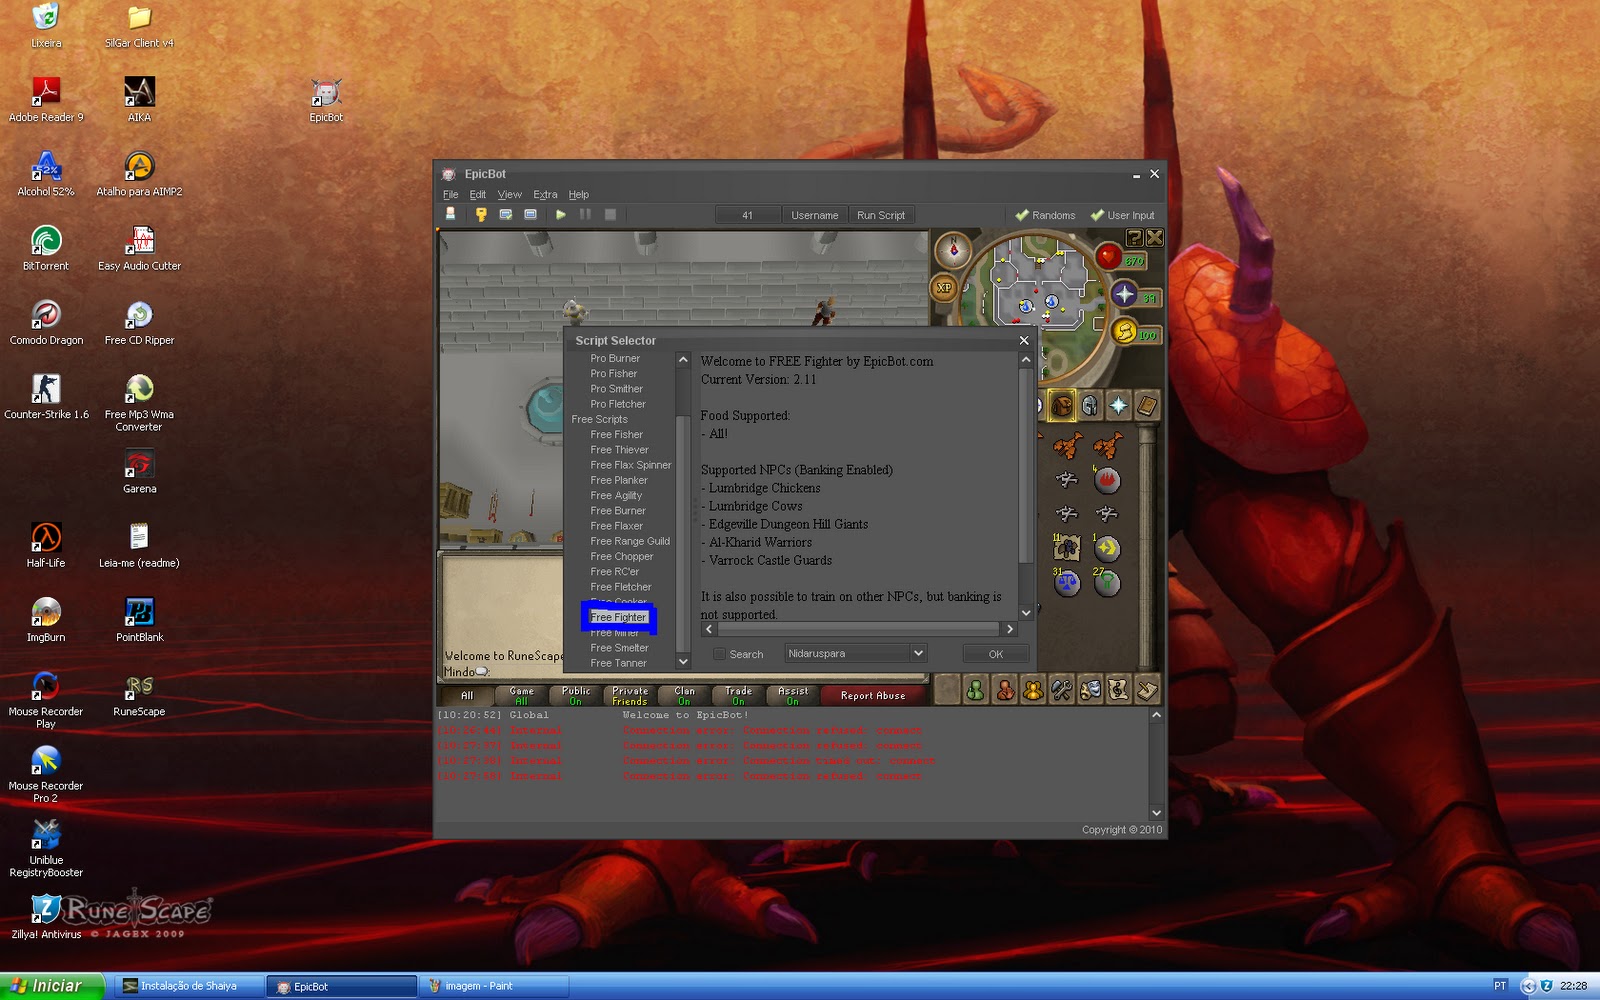Click the compass icon beside the minimap

953,249
